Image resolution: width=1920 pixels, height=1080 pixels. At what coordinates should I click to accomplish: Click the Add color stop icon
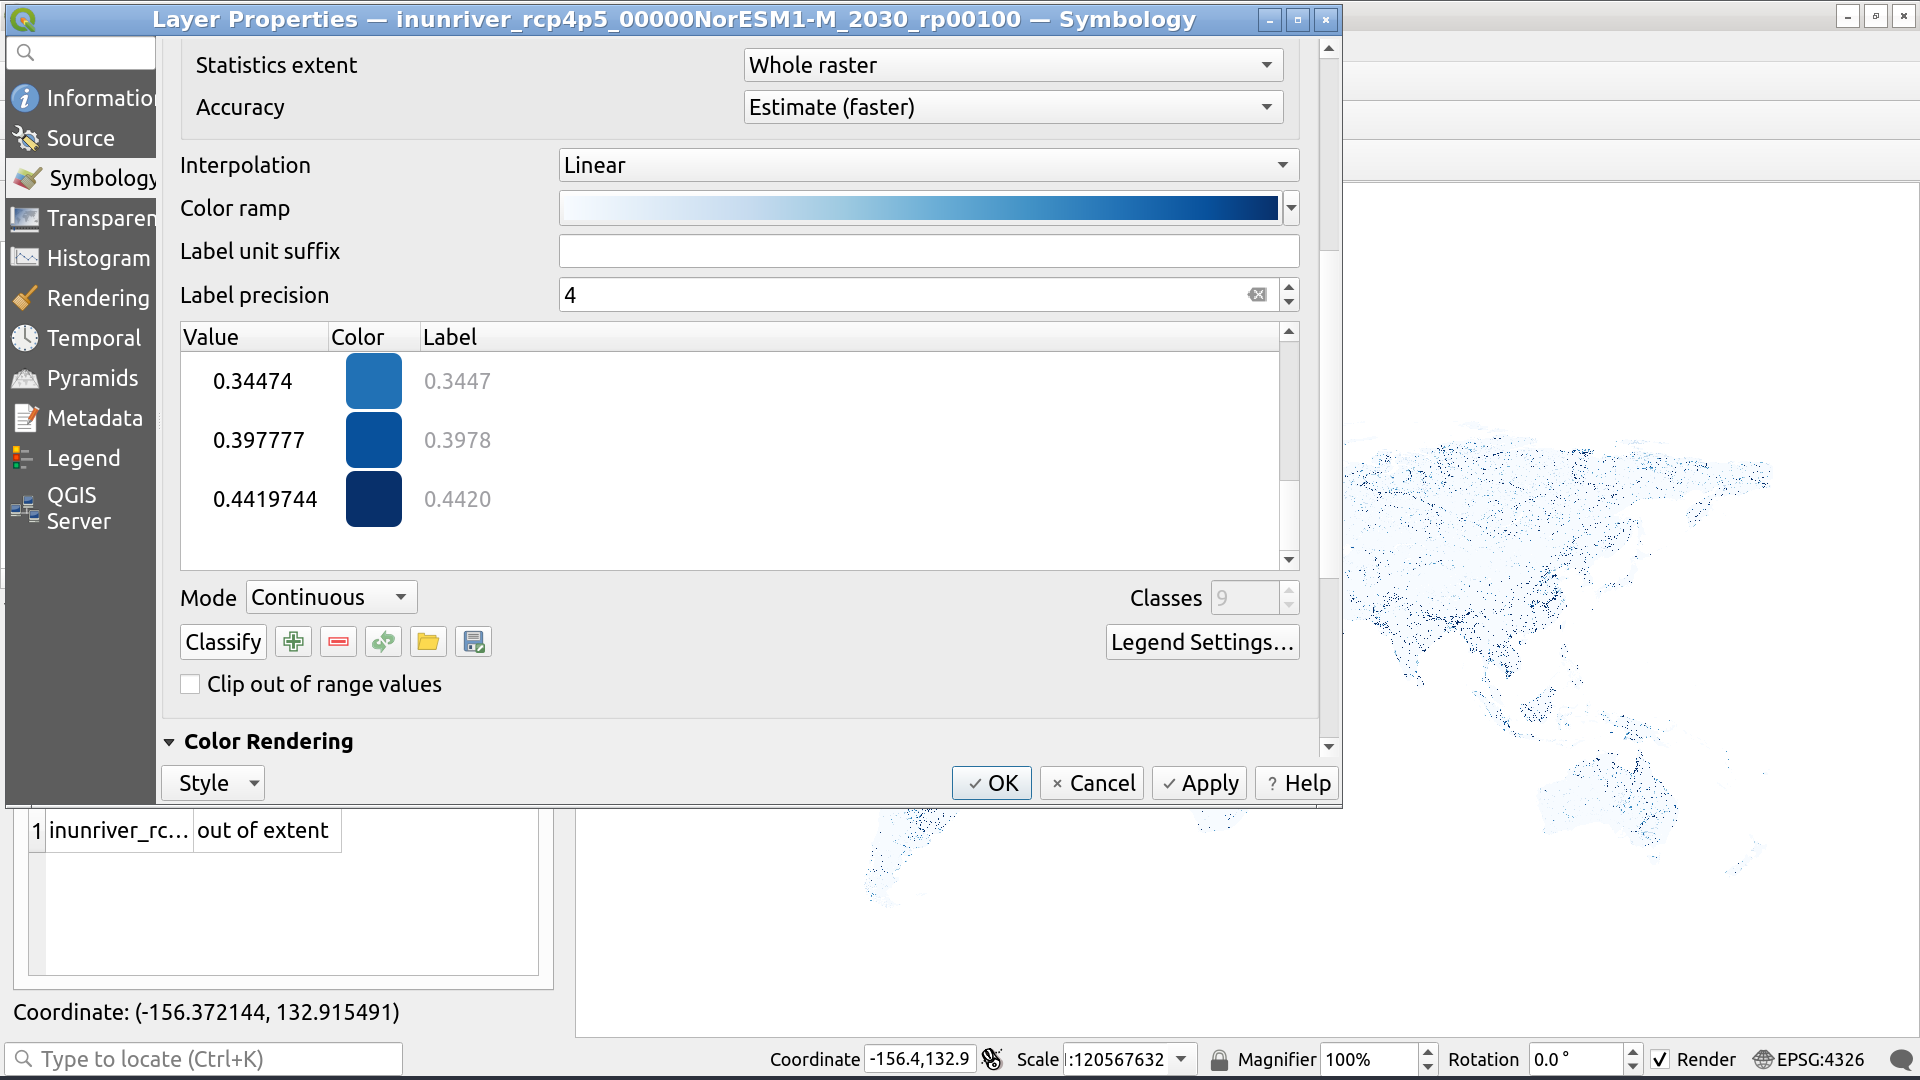pyautogui.click(x=293, y=642)
